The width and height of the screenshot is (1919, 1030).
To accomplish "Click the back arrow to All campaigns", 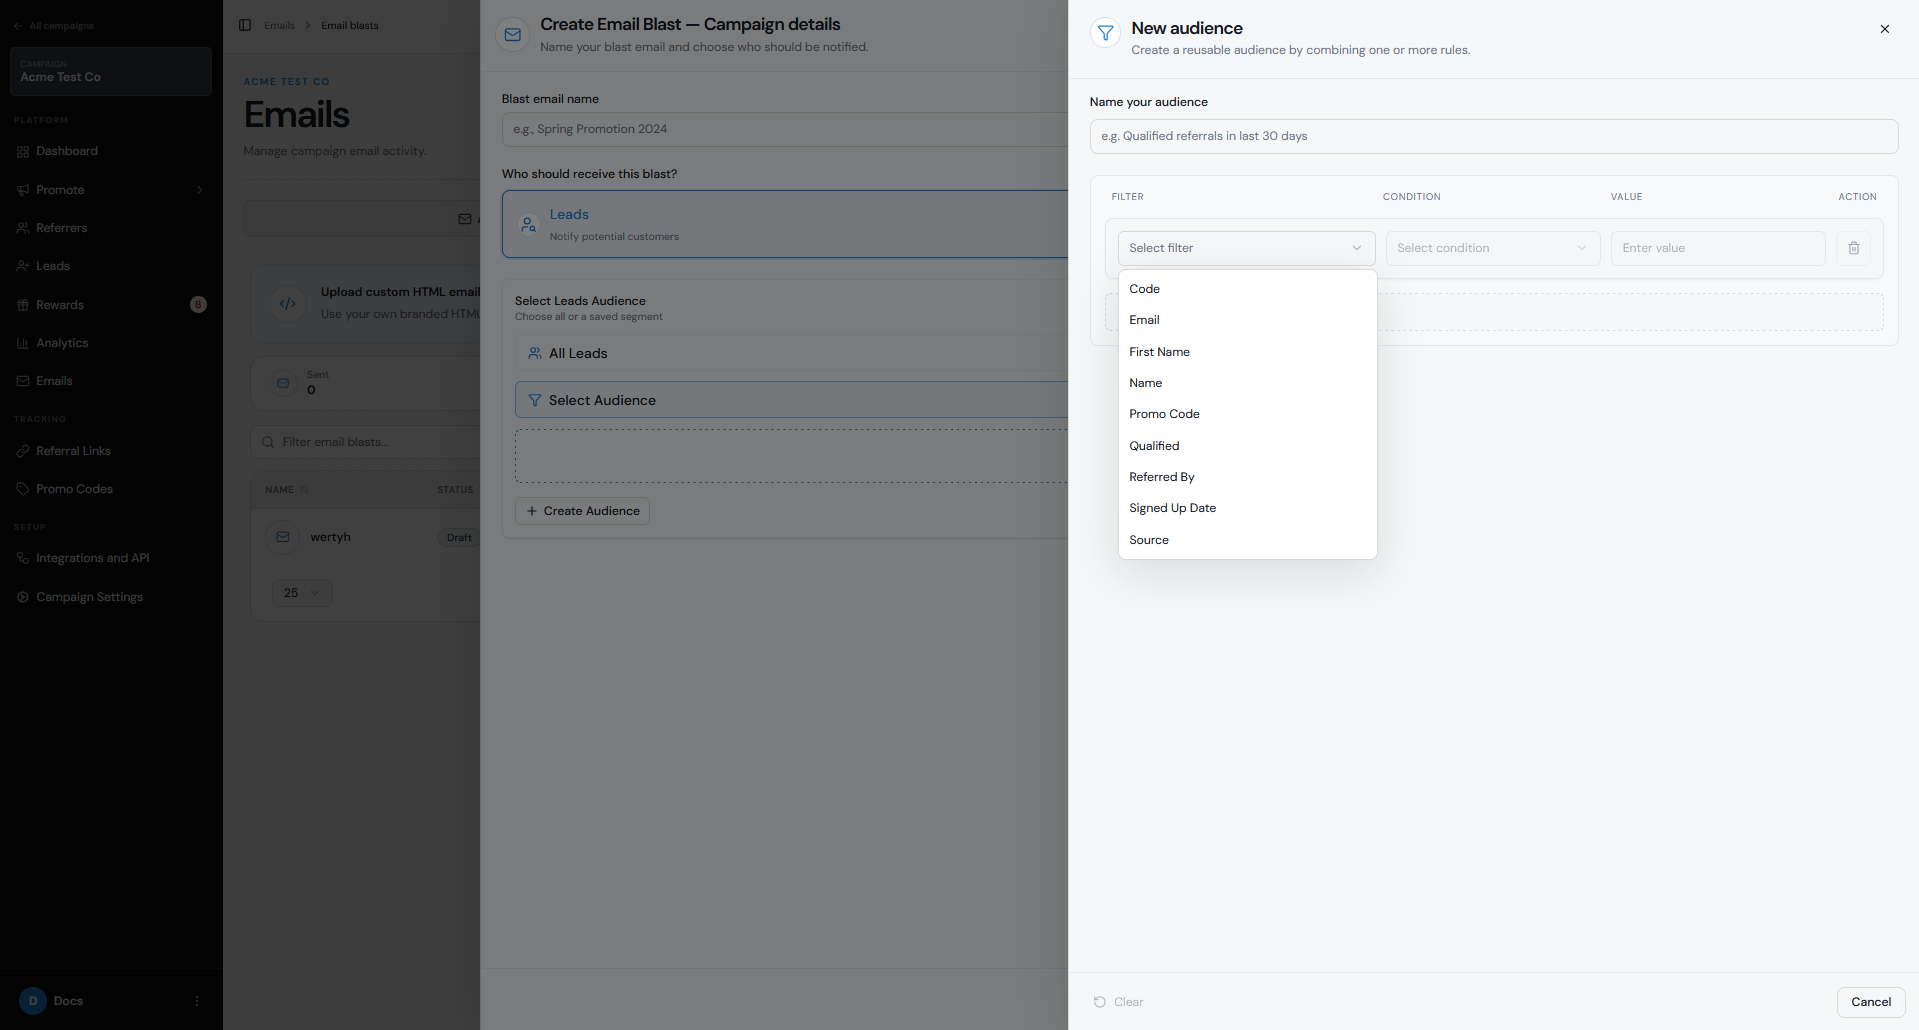I will coord(18,26).
